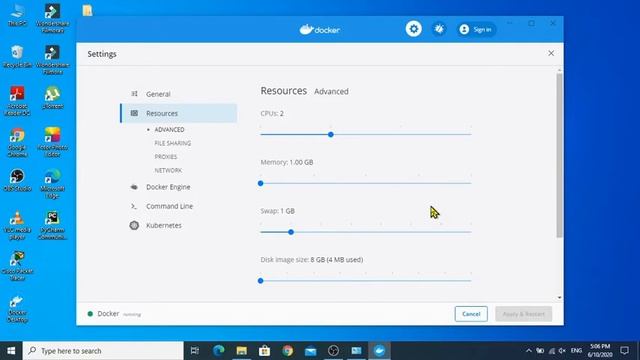Select the uTorrent desktop shortcut
Screen dimensions: 640x360
(53, 98)
